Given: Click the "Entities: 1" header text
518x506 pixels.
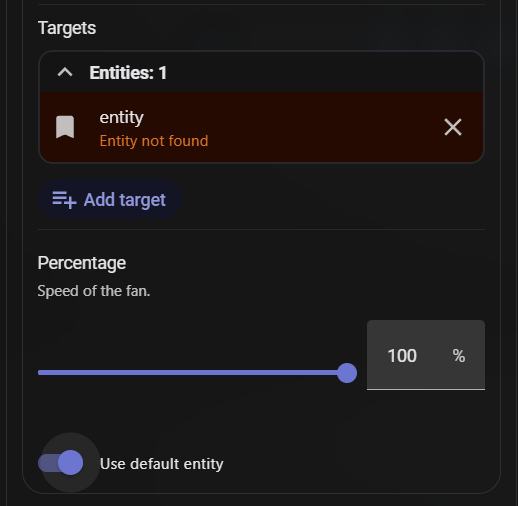Looking at the screenshot, I should 128,73.
